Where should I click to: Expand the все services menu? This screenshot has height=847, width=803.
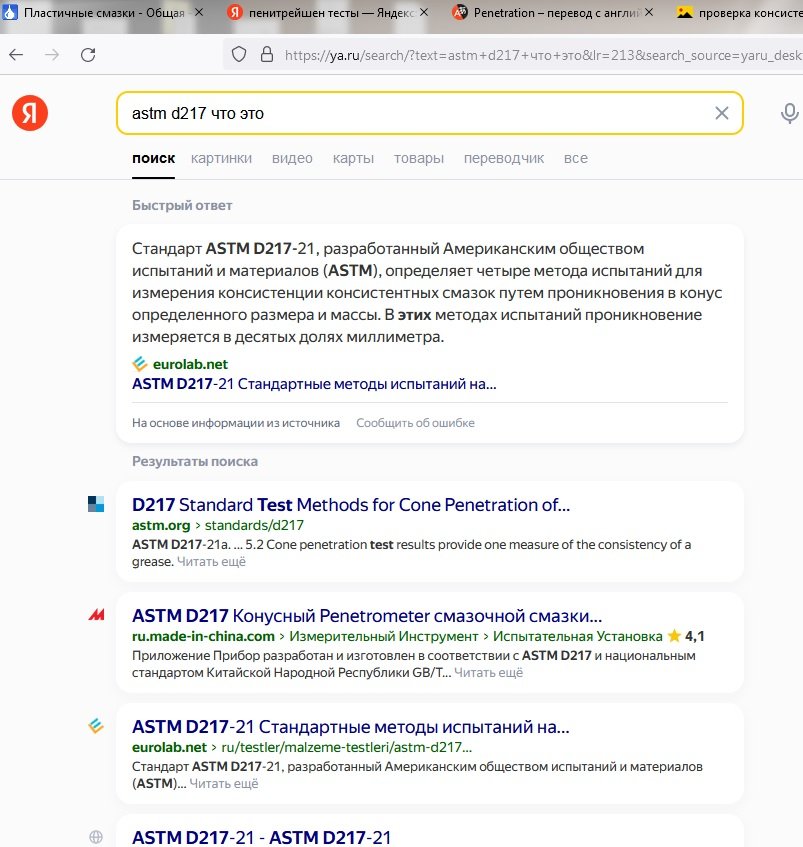(x=576, y=158)
